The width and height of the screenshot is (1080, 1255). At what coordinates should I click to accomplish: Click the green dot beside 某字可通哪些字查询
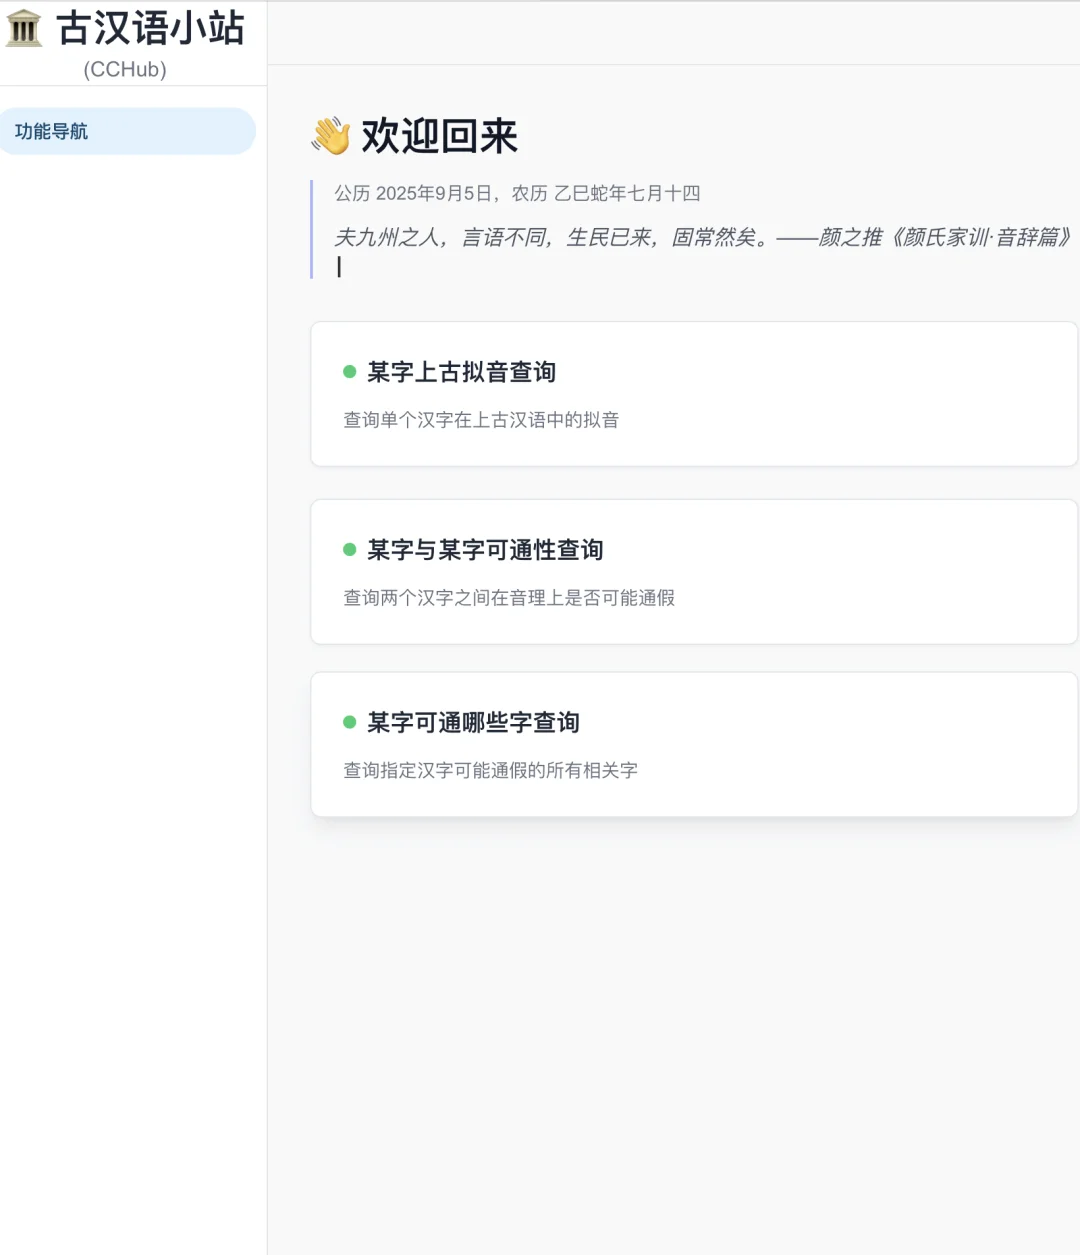[350, 722]
